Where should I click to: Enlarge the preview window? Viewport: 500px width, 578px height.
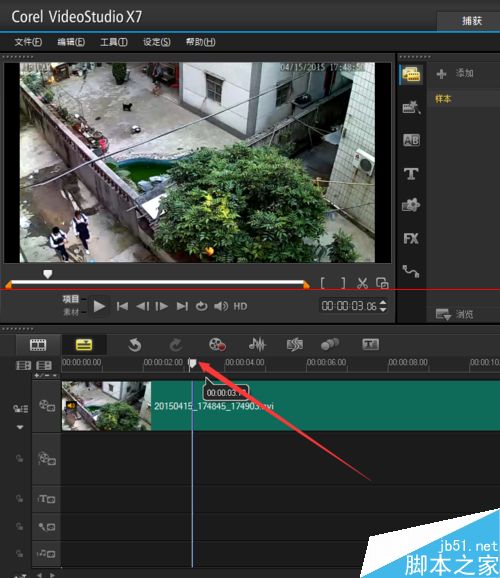coord(382,283)
